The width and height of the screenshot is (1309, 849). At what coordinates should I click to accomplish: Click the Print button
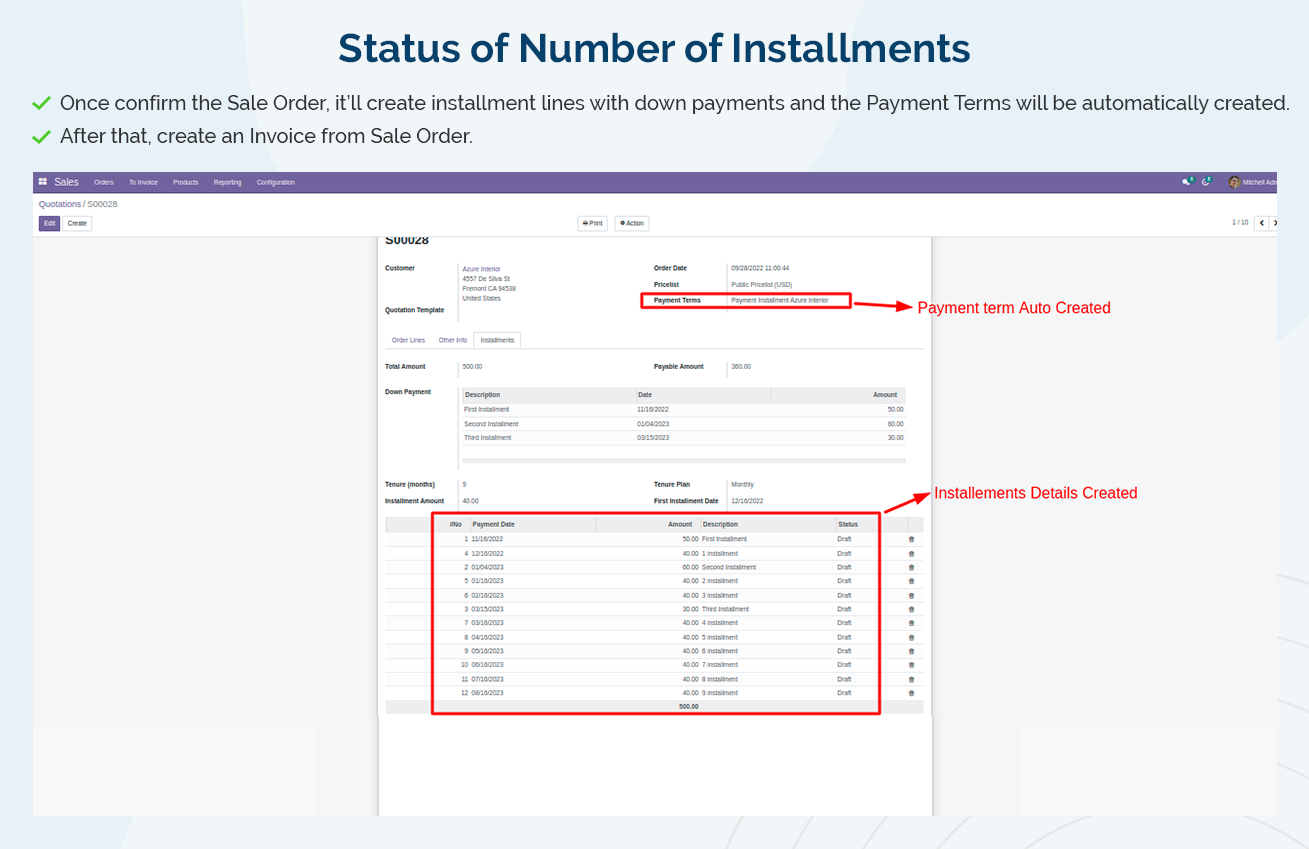coord(593,223)
